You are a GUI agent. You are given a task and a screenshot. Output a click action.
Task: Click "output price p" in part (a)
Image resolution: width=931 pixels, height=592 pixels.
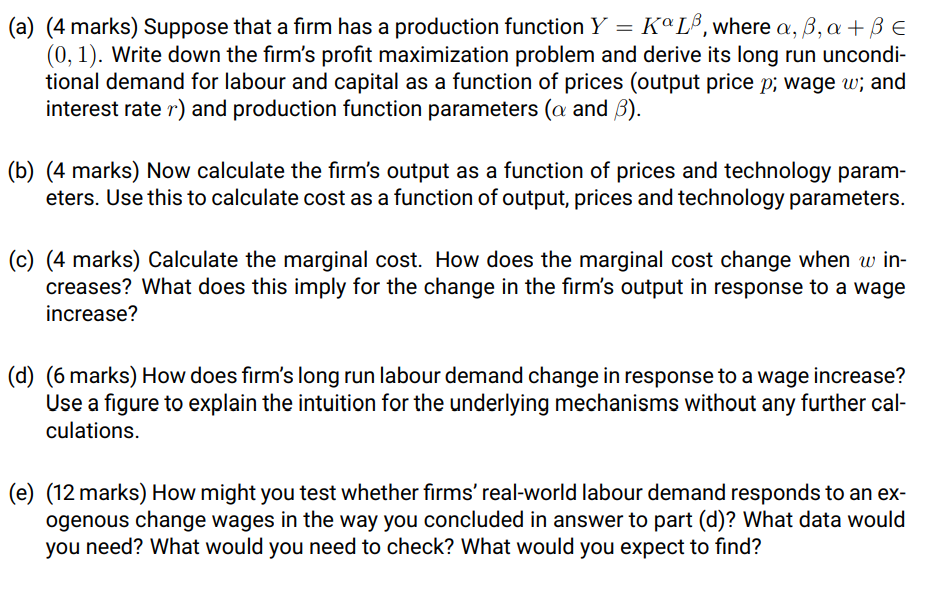pyautogui.click(x=706, y=82)
